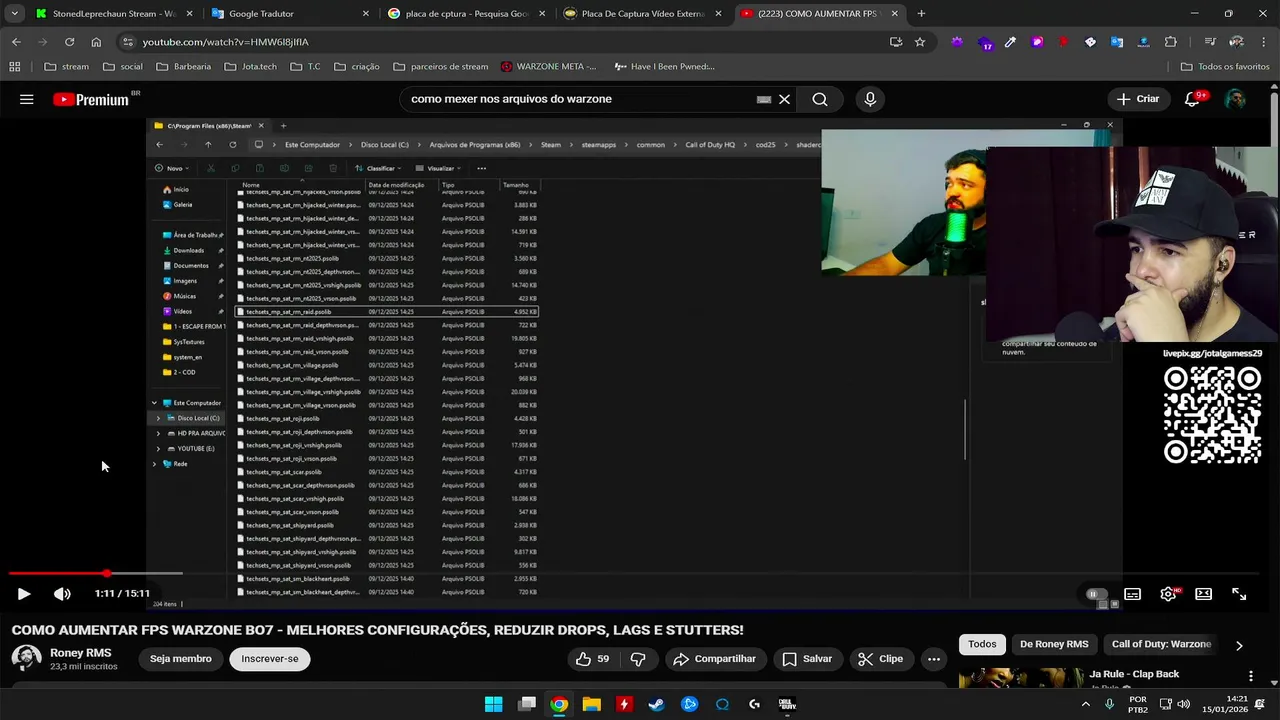Like the video with 59 likes
This screenshot has height=720, width=1280.
pyautogui.click(x=592, y=659)
